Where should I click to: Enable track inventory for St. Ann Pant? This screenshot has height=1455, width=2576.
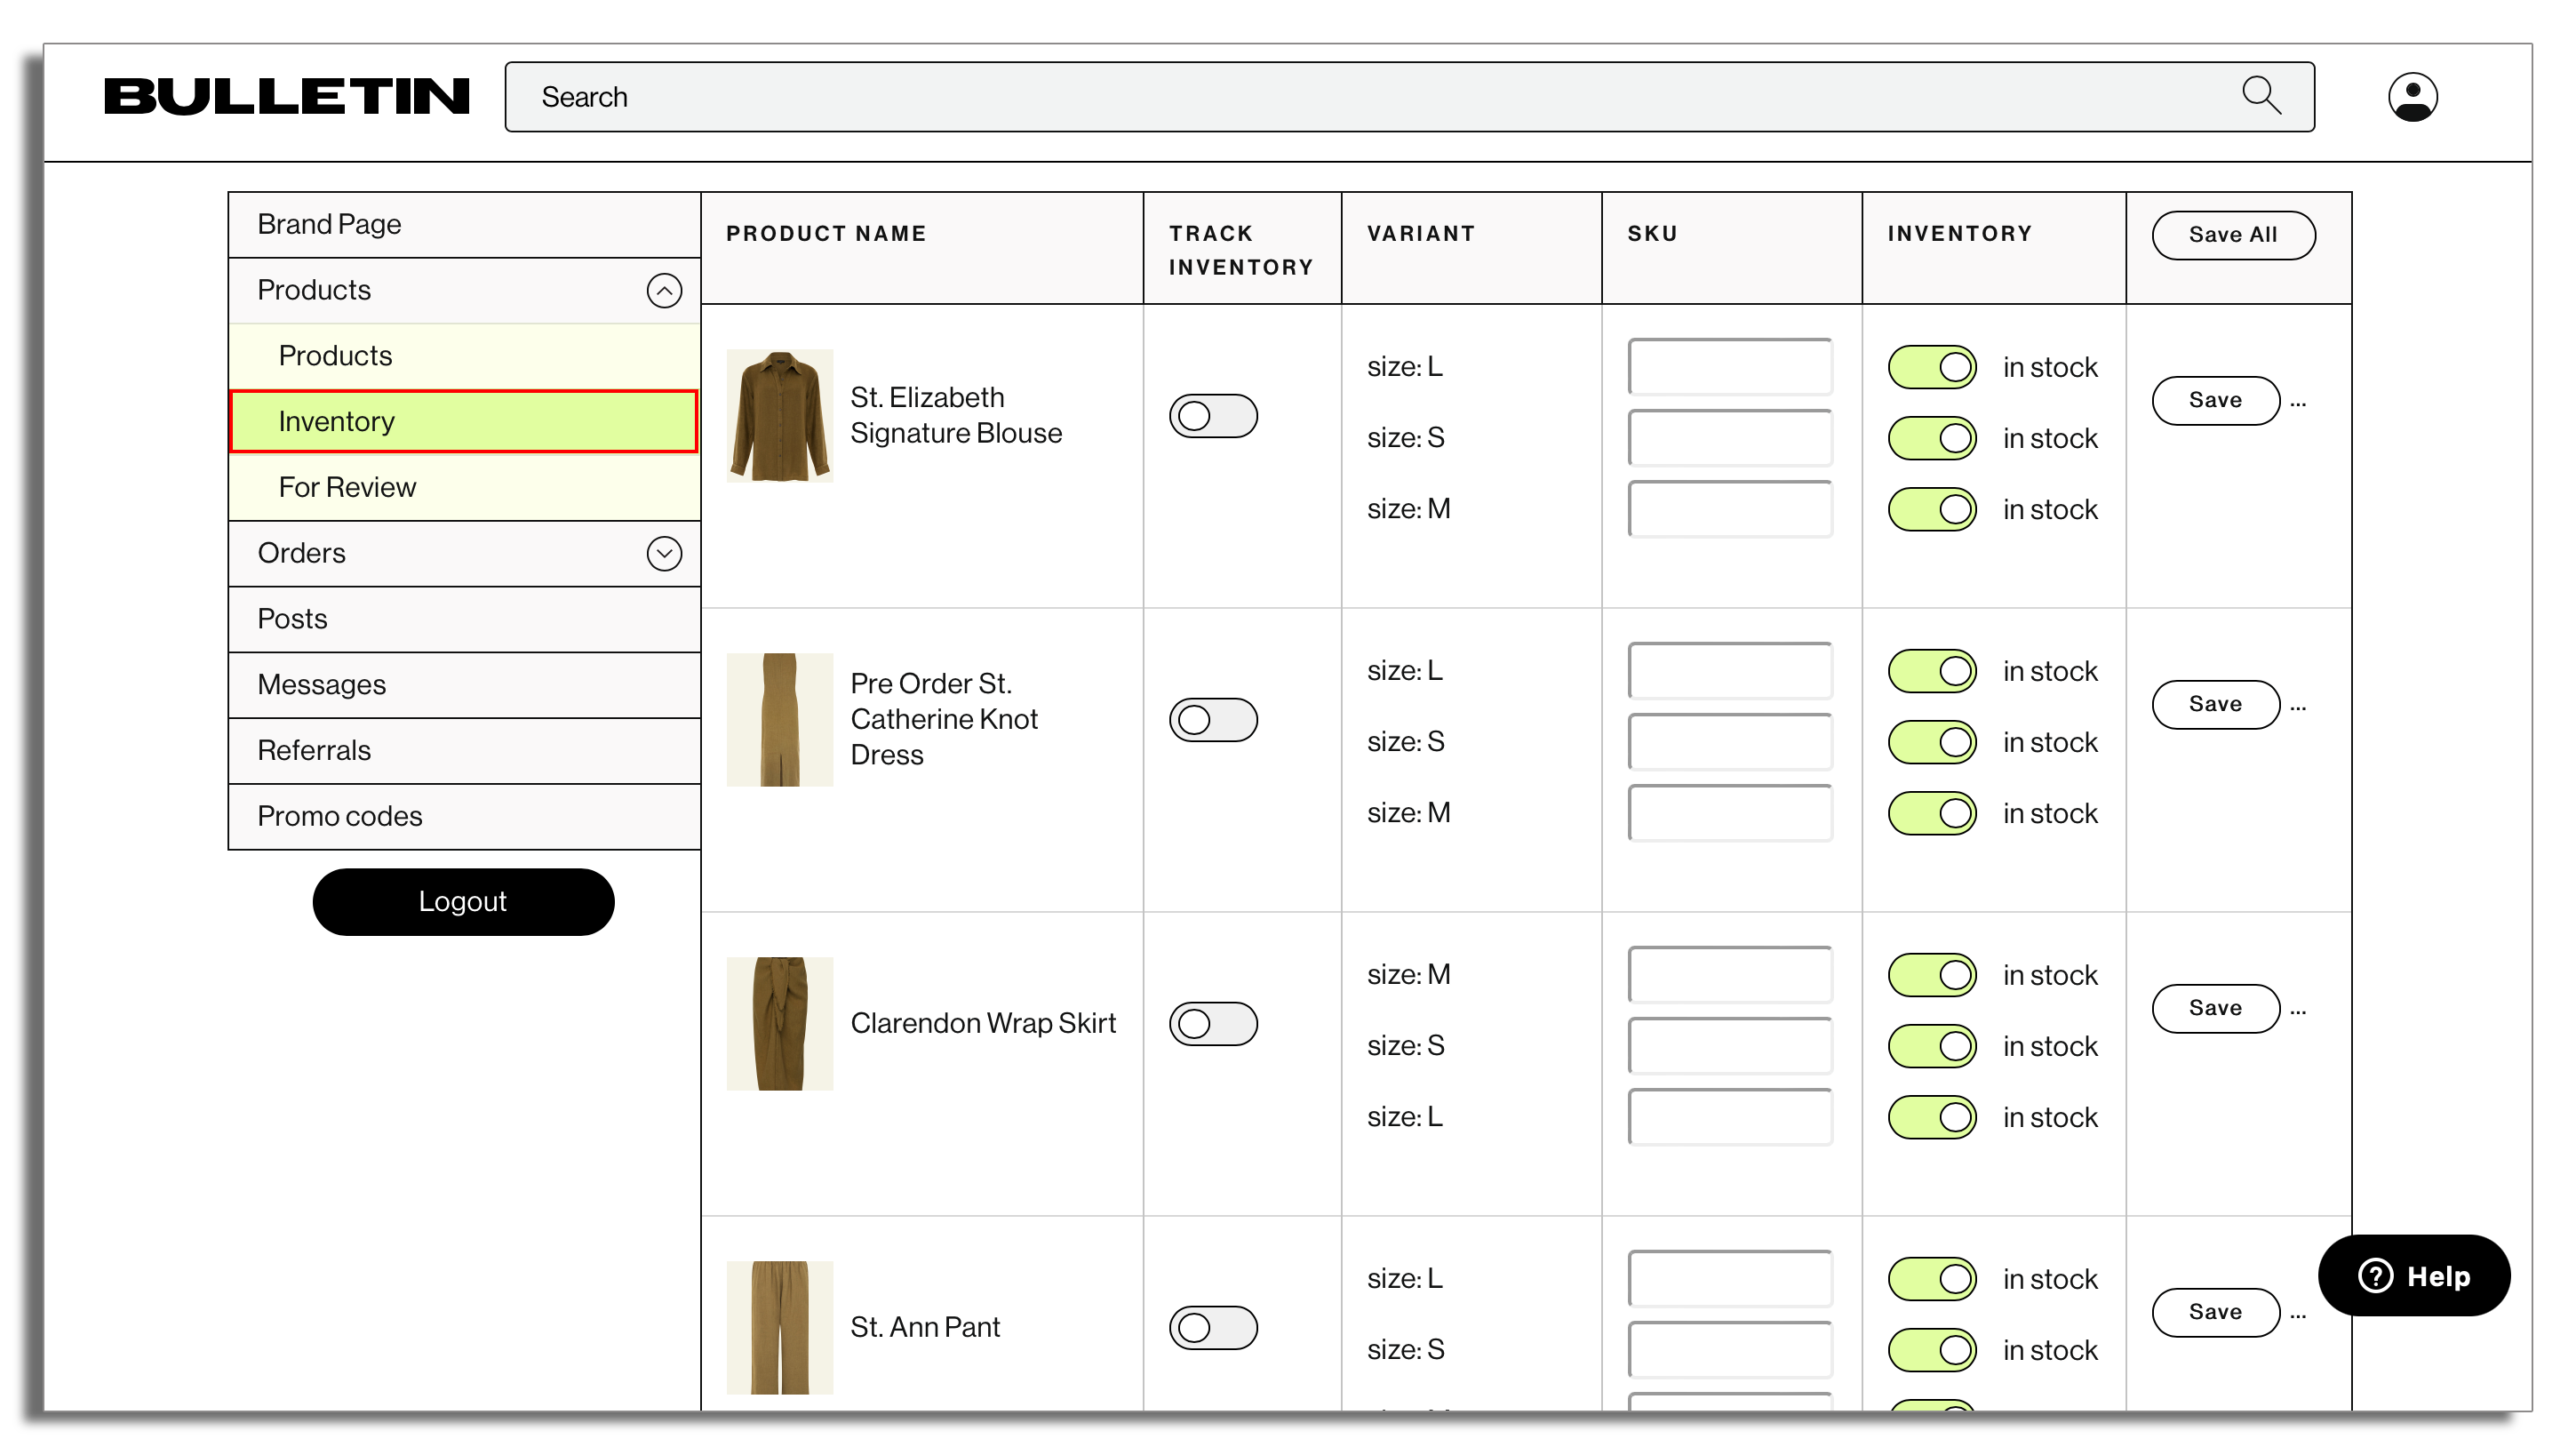(1213, 1328)
